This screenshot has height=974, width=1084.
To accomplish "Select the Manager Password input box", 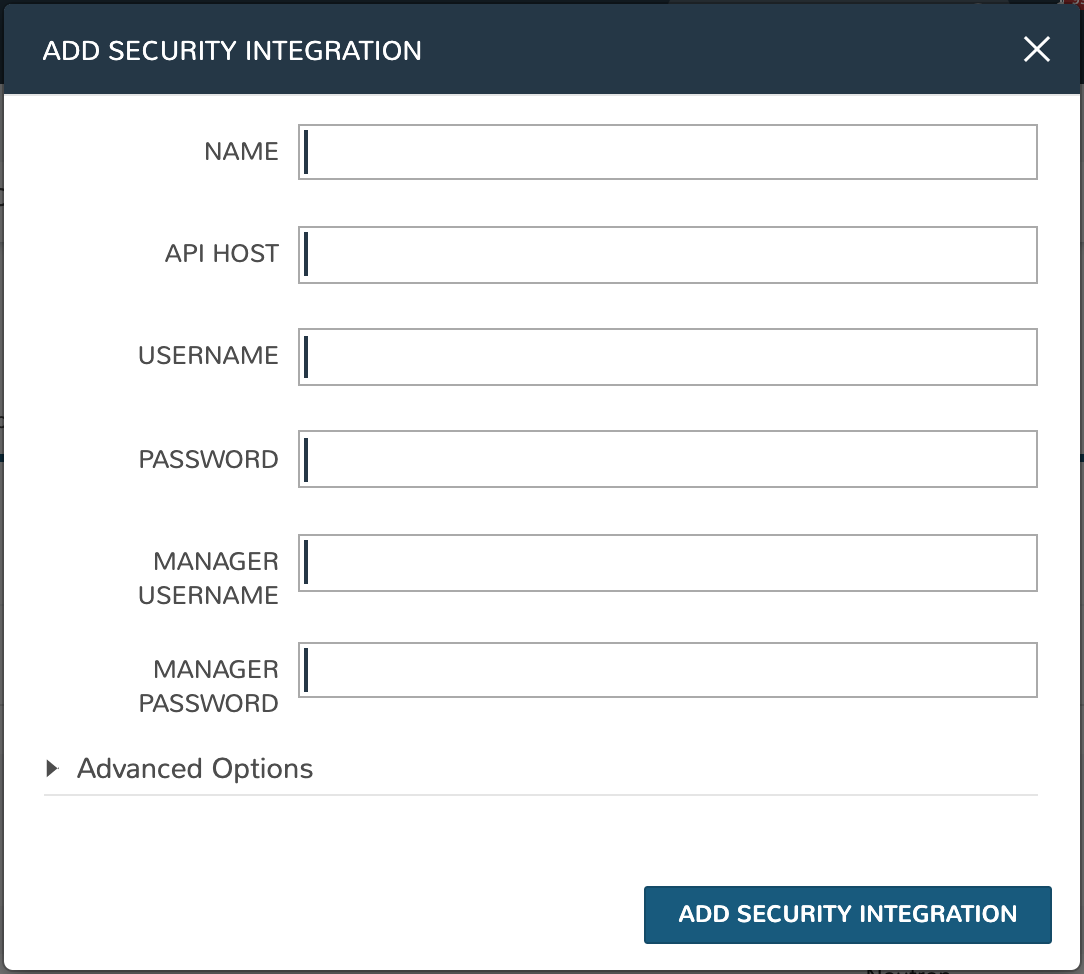I will tap(667, 670).
